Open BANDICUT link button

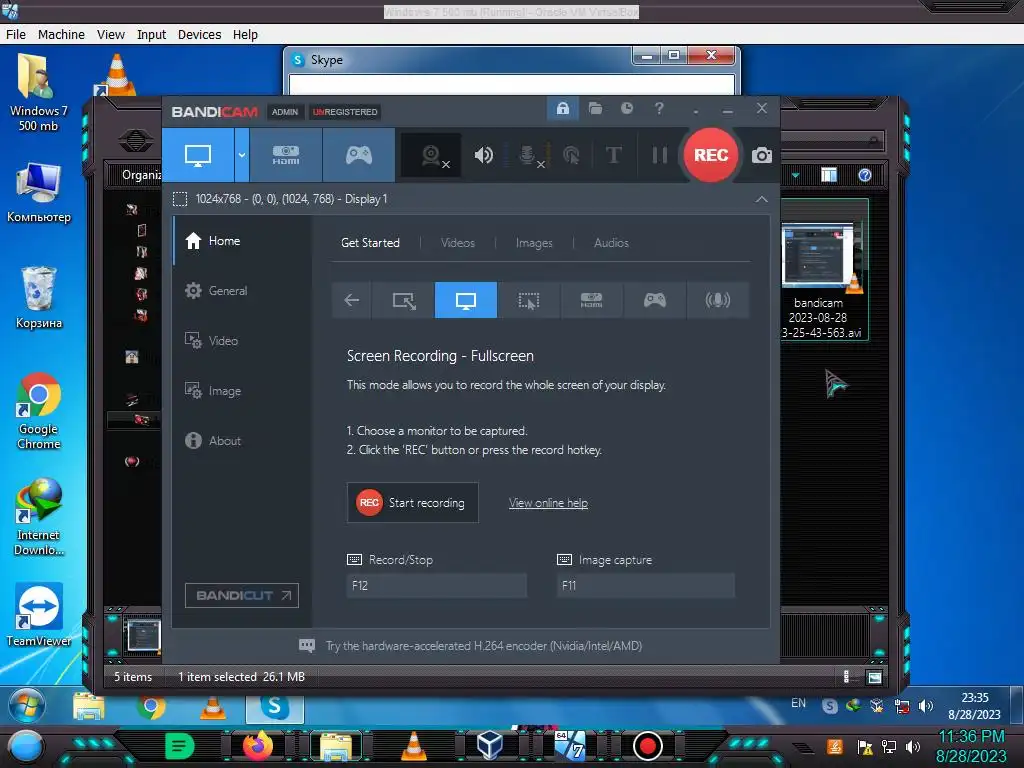pyautogui.click(x=242, y=596)
